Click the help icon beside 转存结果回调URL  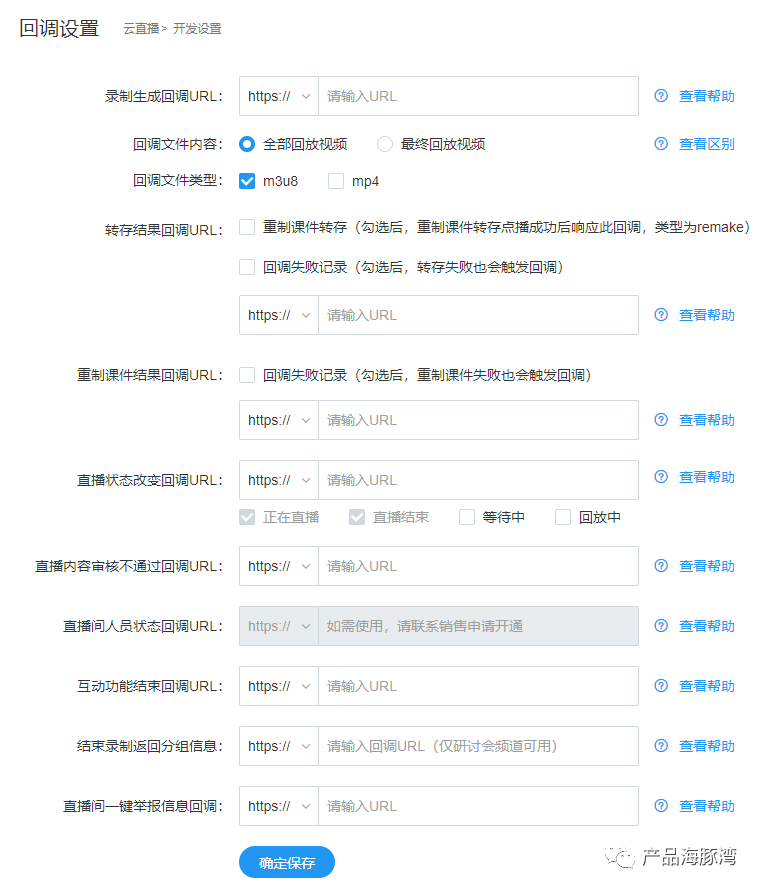click(x=660, y=314)
